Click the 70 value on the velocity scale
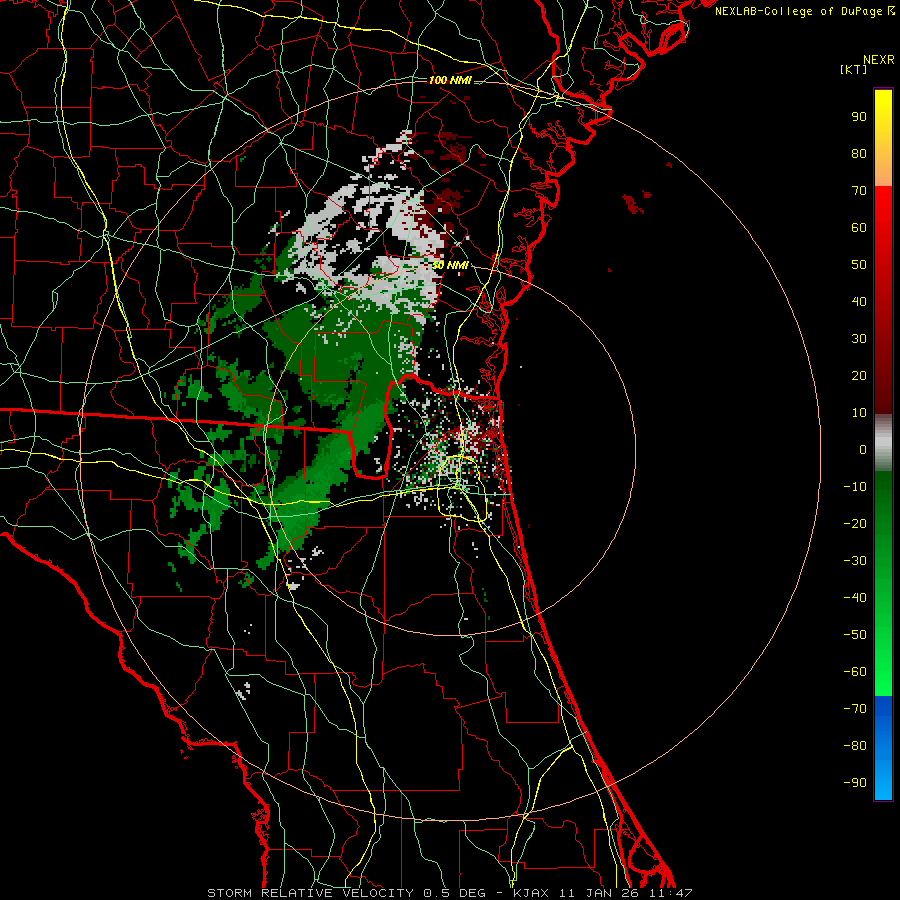This screenshot has width=900, height=900. (x=859, y=191)
